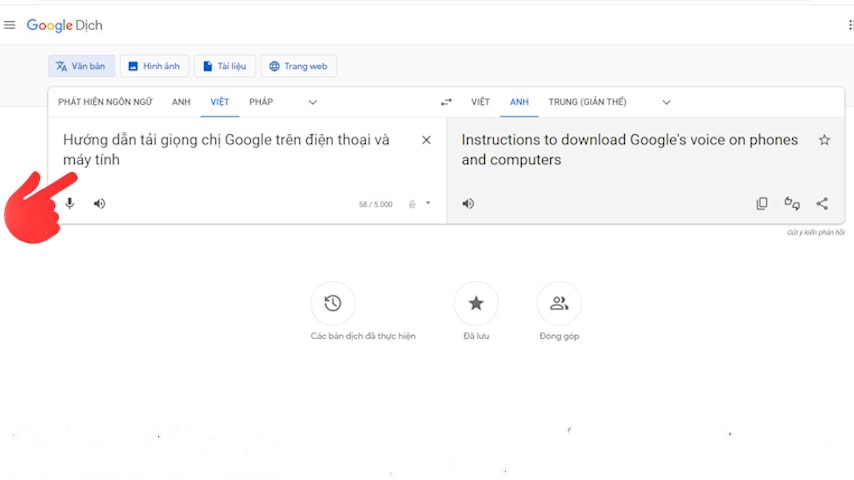Listen to the English translation speaker
This screenshot has width=854, height=480.
(x=468, y=203)
